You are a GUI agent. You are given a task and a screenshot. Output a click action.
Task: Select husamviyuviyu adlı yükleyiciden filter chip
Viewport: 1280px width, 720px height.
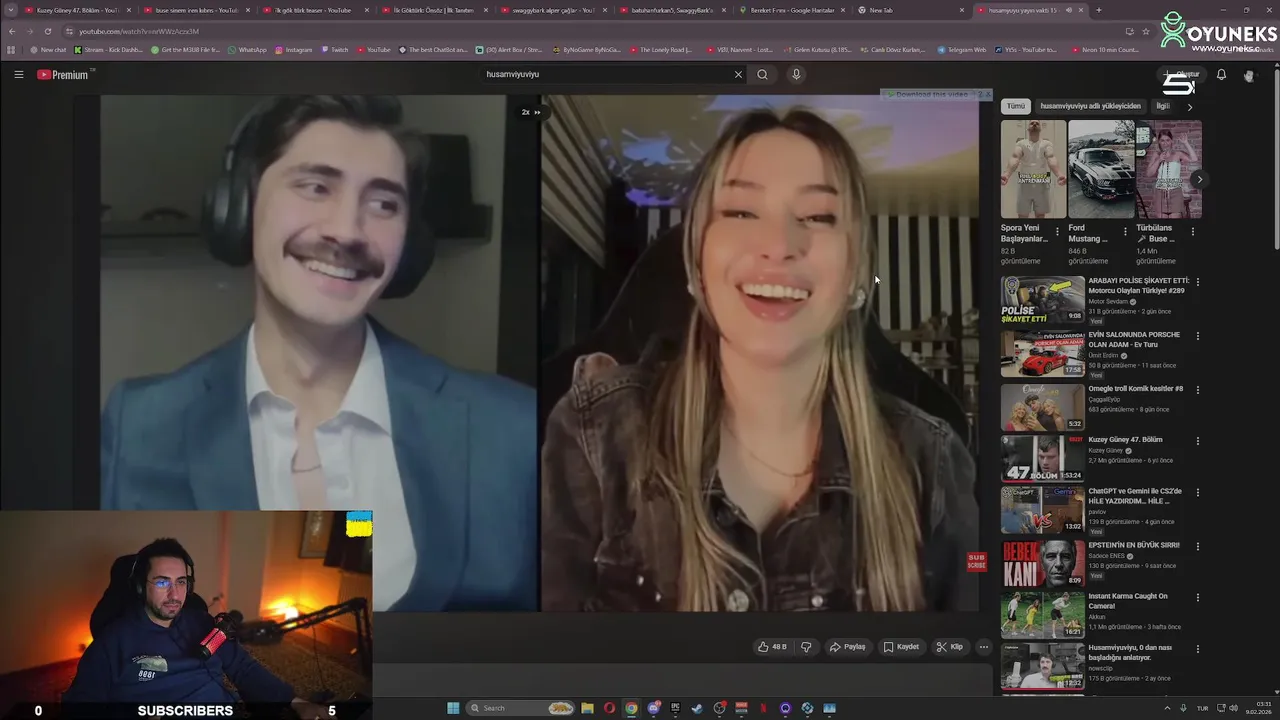click(1090, 106)
